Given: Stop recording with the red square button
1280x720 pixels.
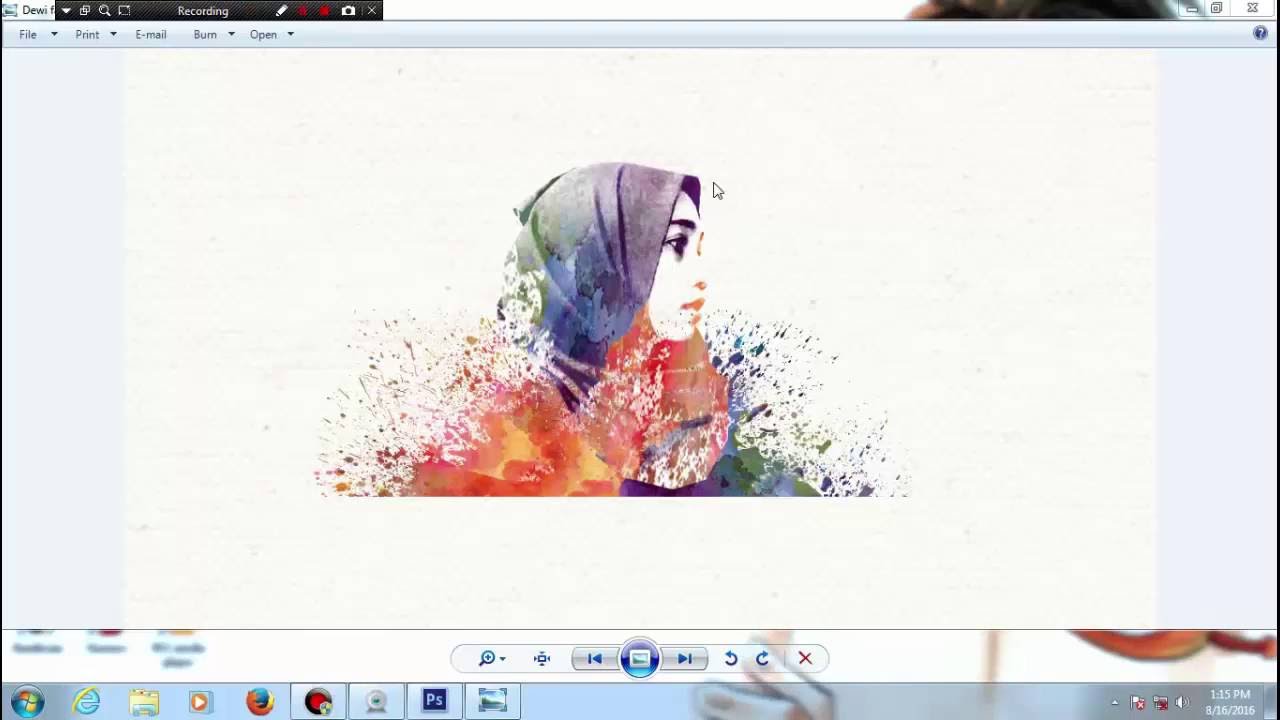Looking at the screenshot, I should 325,11.
